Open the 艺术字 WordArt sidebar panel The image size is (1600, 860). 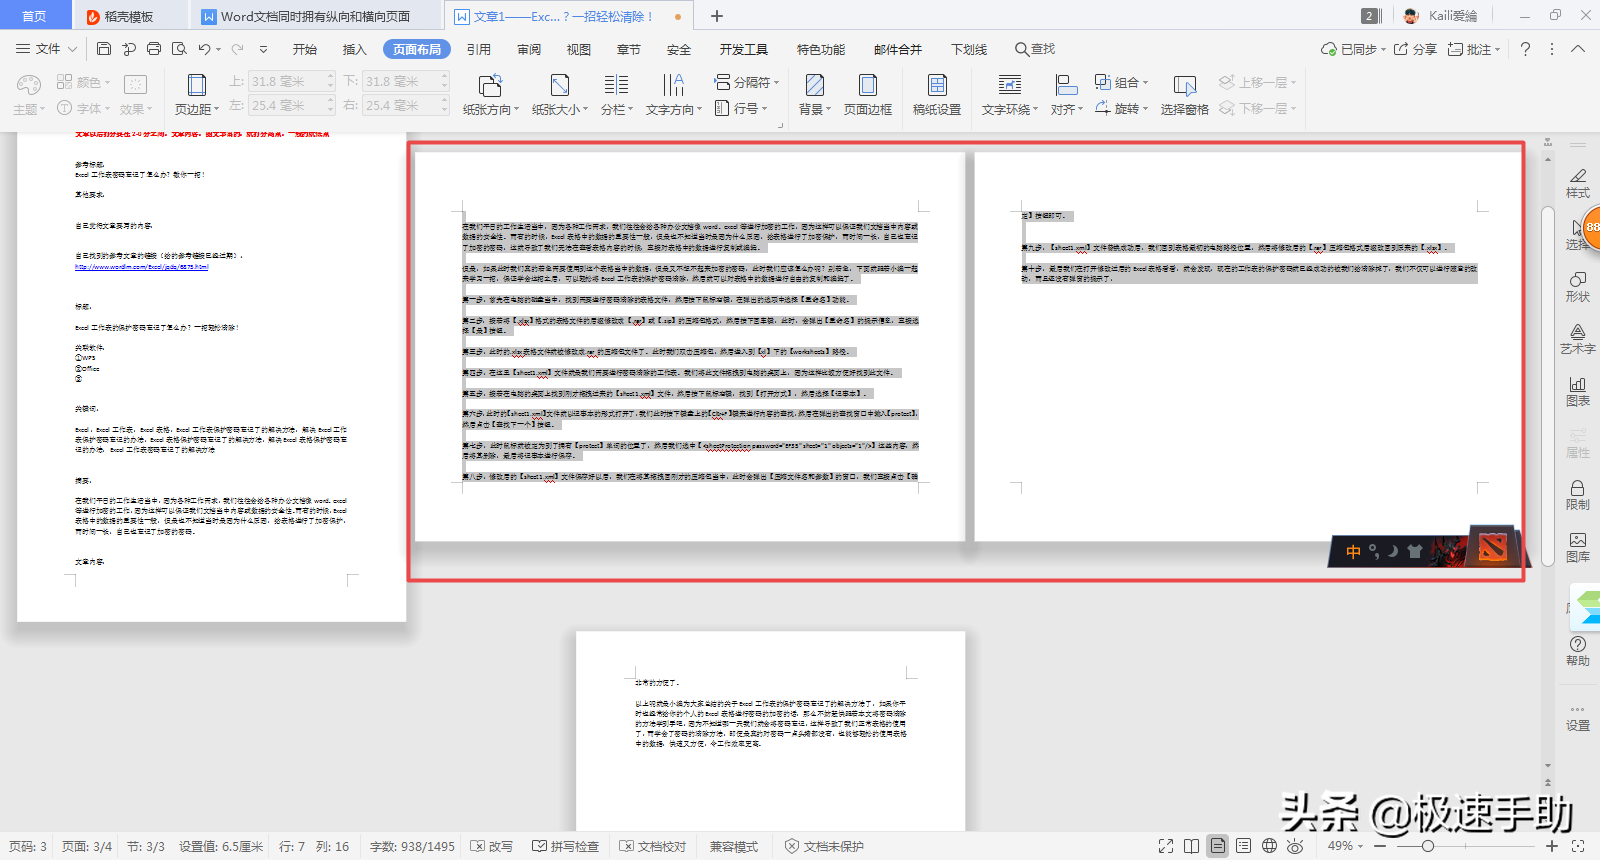[1578, 339]
